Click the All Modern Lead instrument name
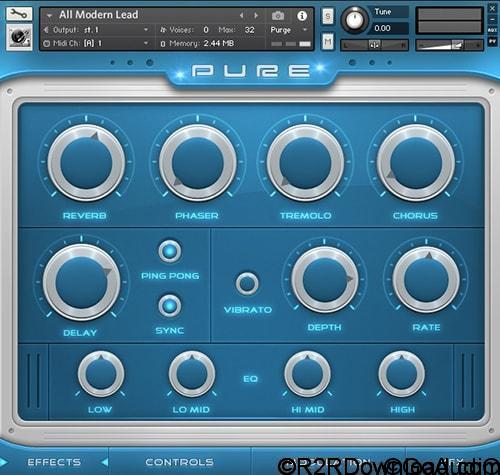 99,15
